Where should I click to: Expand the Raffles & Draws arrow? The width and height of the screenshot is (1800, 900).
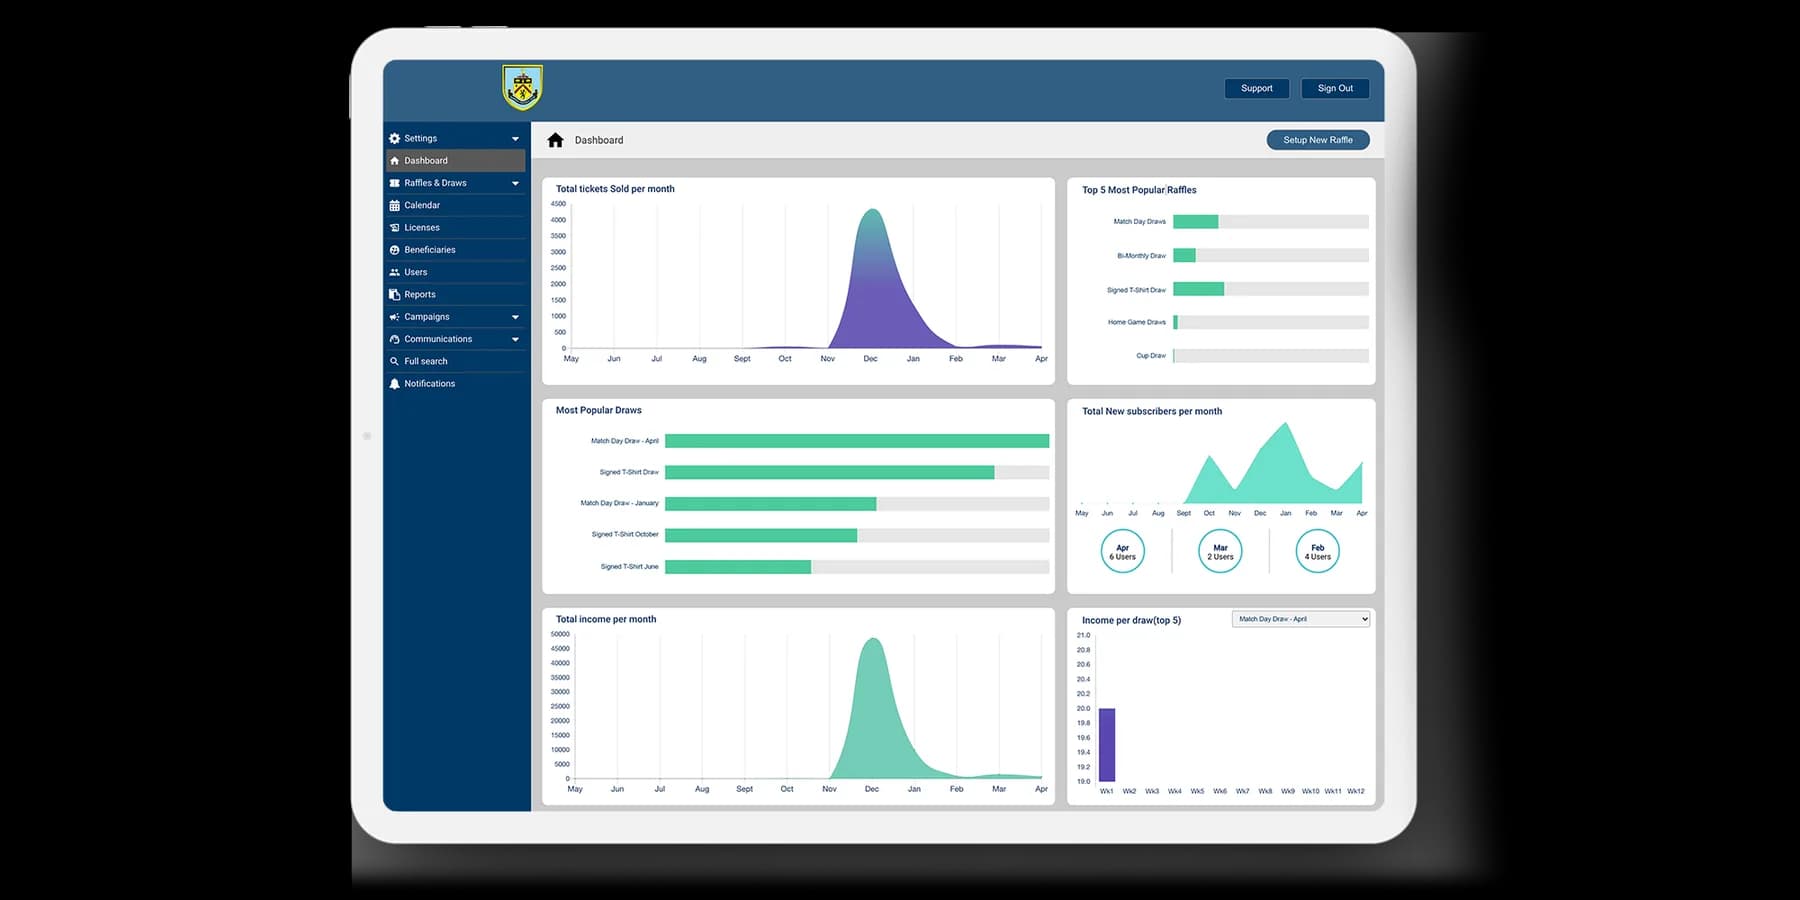click(515, 183)
